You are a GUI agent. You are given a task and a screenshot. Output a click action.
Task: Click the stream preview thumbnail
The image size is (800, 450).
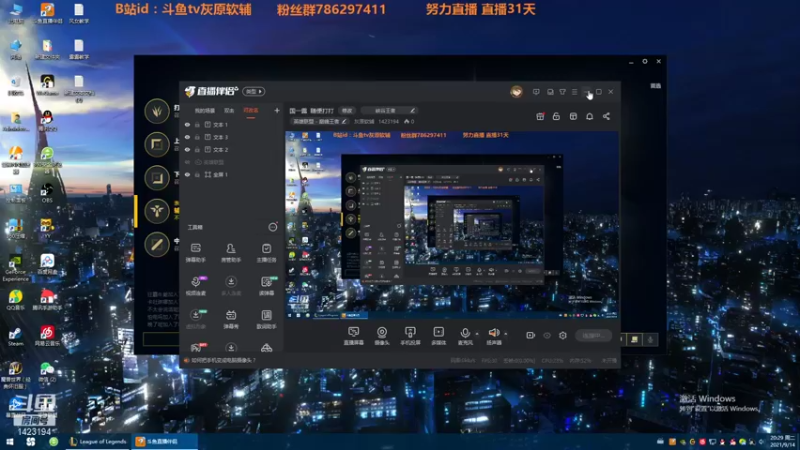pyautogui.click(x=452, y=225)
